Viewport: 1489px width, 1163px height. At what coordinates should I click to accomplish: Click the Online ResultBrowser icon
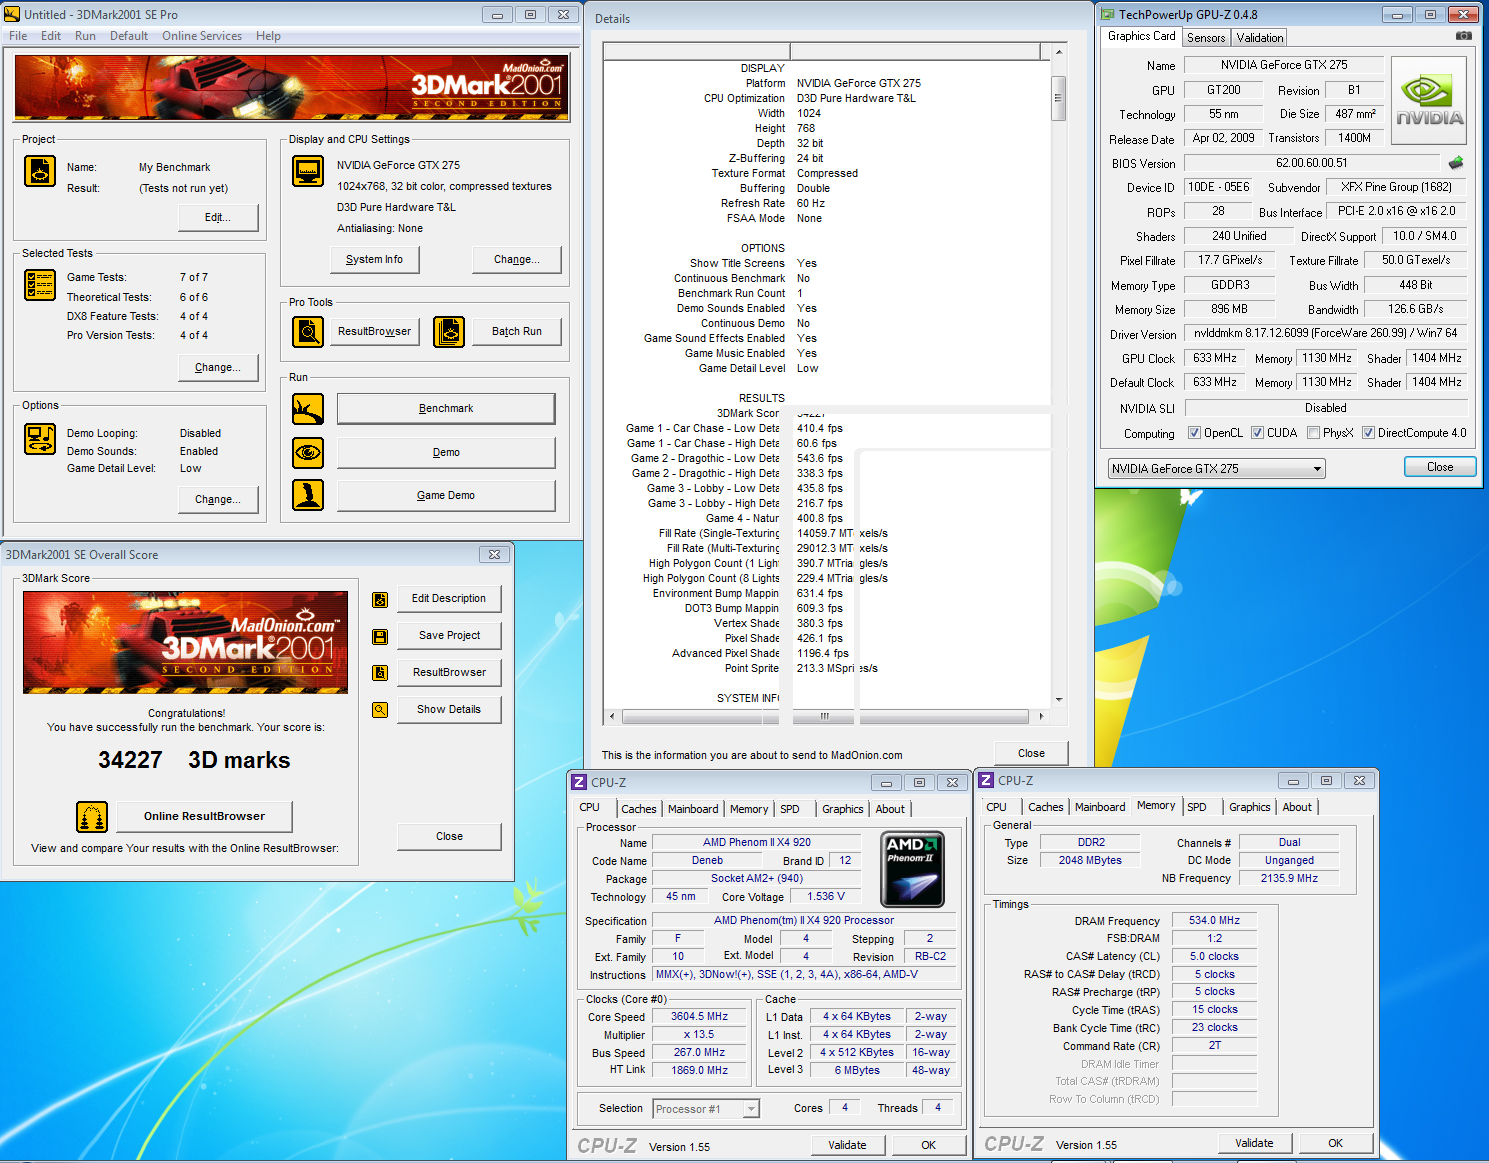[92, 817]
